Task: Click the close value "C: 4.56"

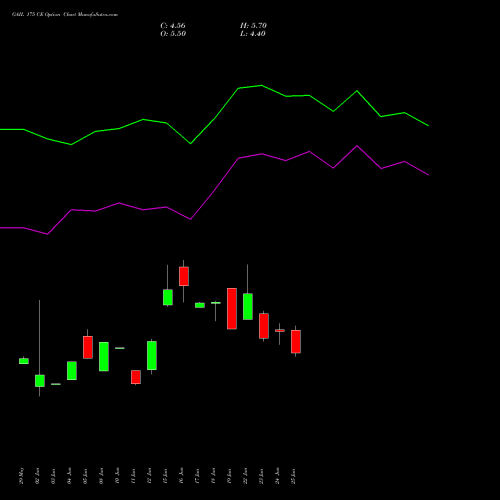Action: click(173, 26)
